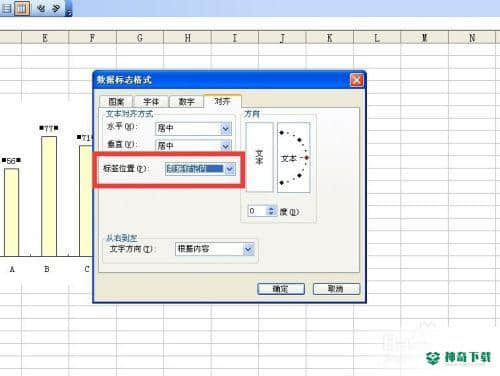Screen dimensions: 500x376
Task: Click the data label 56
Action: 11,161
